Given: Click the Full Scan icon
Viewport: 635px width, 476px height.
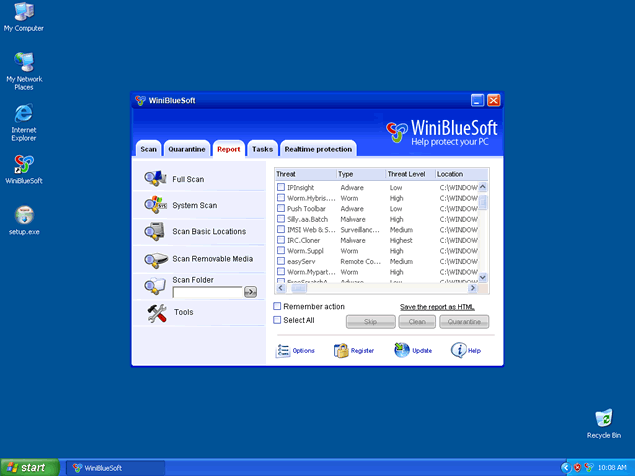Looking at the screenshot, I should pyautogui.click(x=155, y=179).
